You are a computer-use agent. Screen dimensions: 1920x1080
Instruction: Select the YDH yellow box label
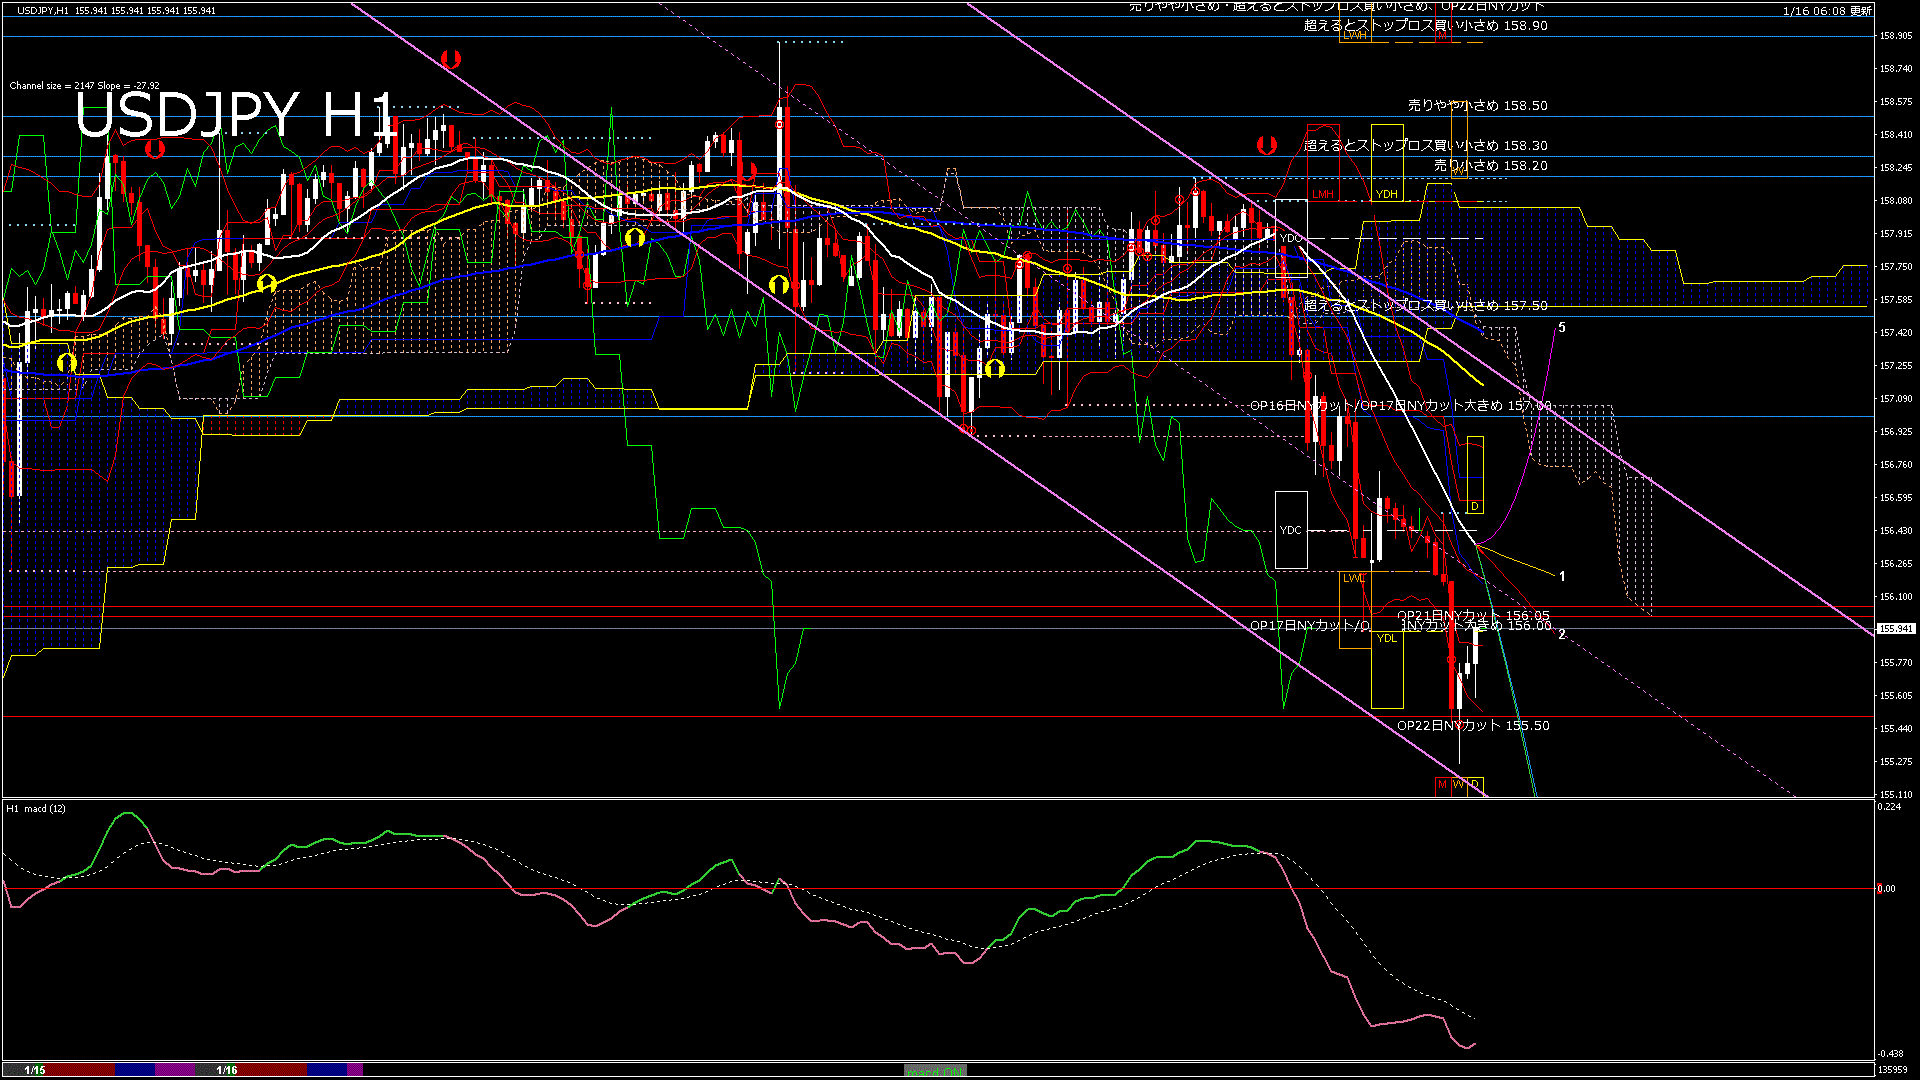click(1386, 194)
